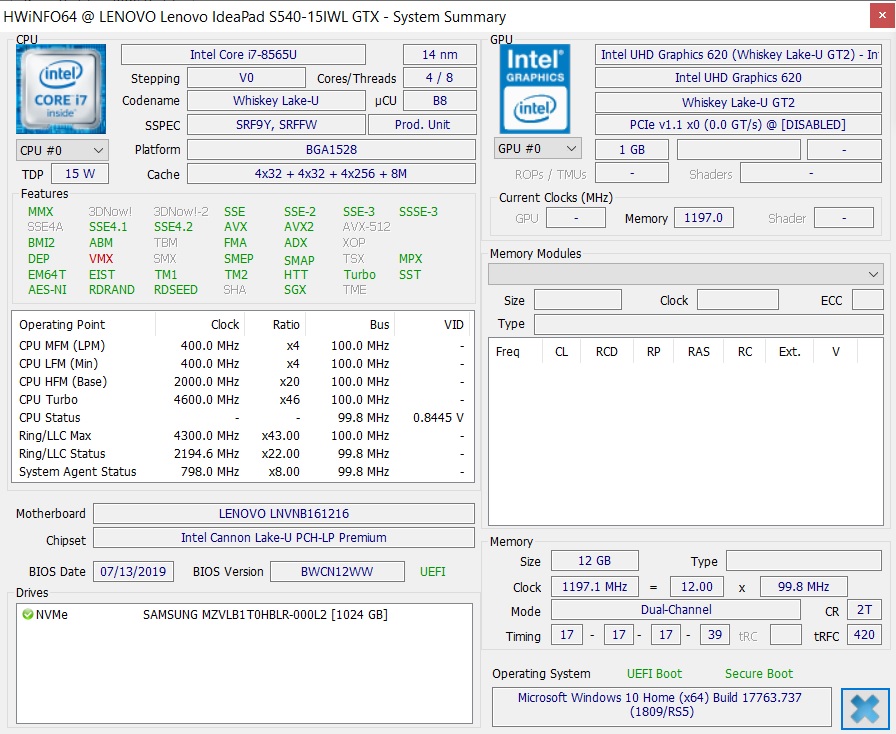Click the 12 GB memory size field
Image resolution: width=896 pixels, height=734 pixels.
(594, 562)
